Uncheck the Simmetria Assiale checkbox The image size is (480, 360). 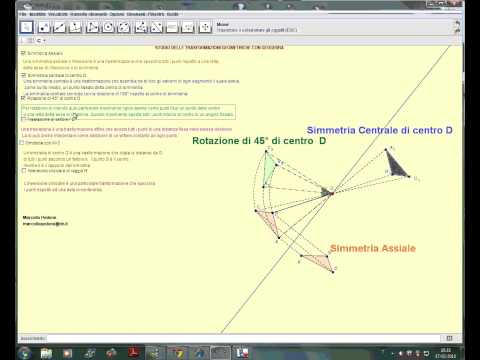pos(23,53)
